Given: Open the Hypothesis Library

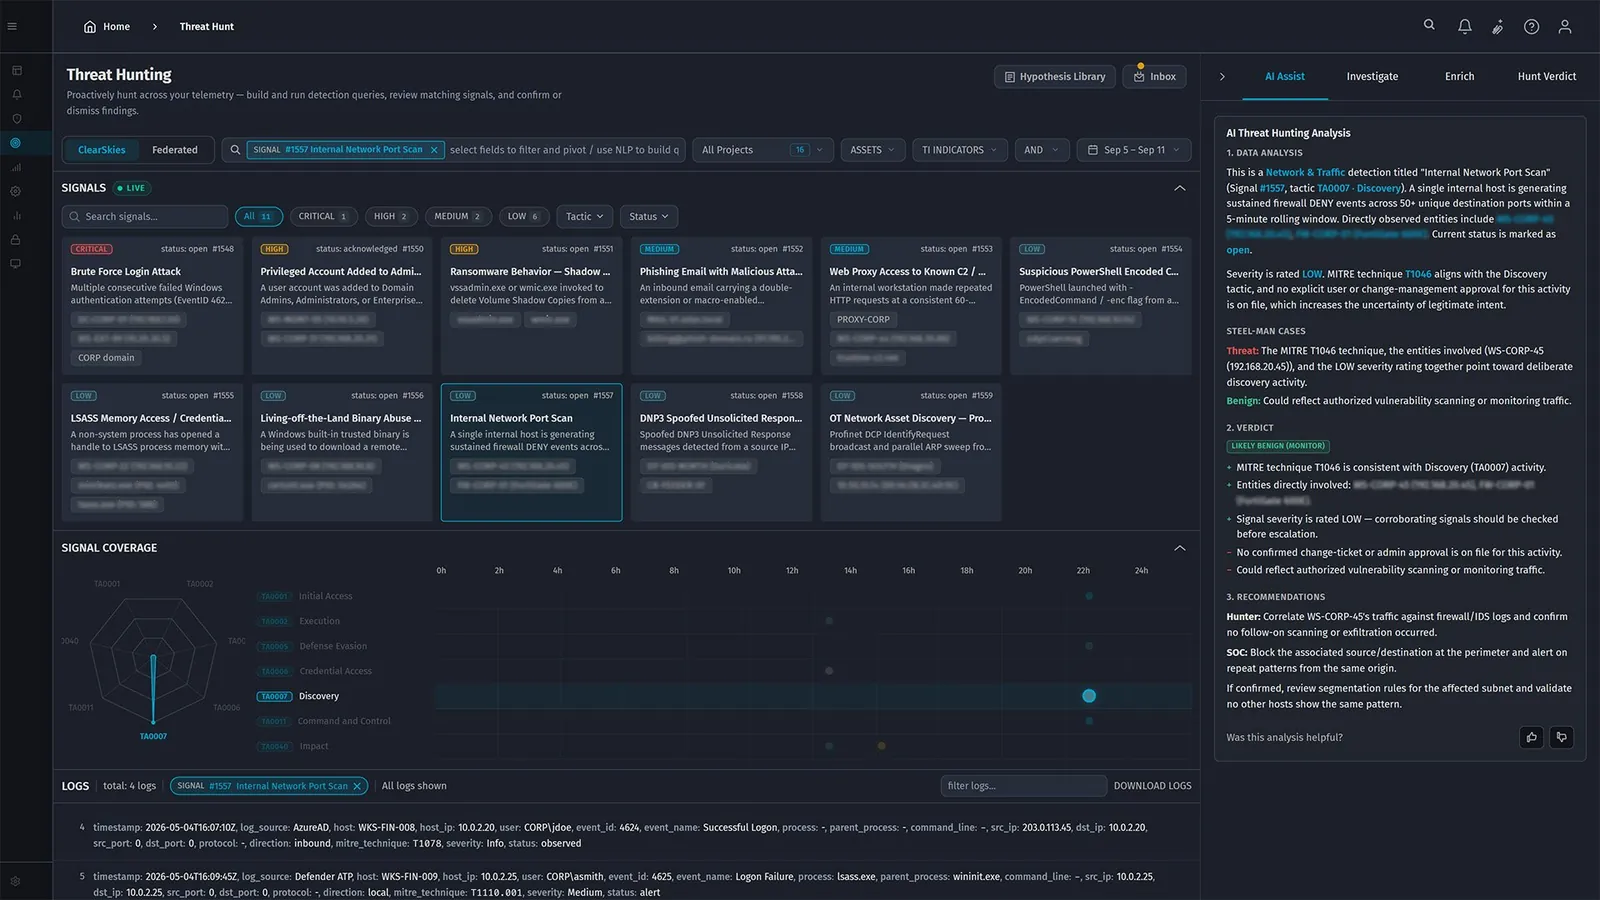Looking at the screenshot, I should point(1055,77).
